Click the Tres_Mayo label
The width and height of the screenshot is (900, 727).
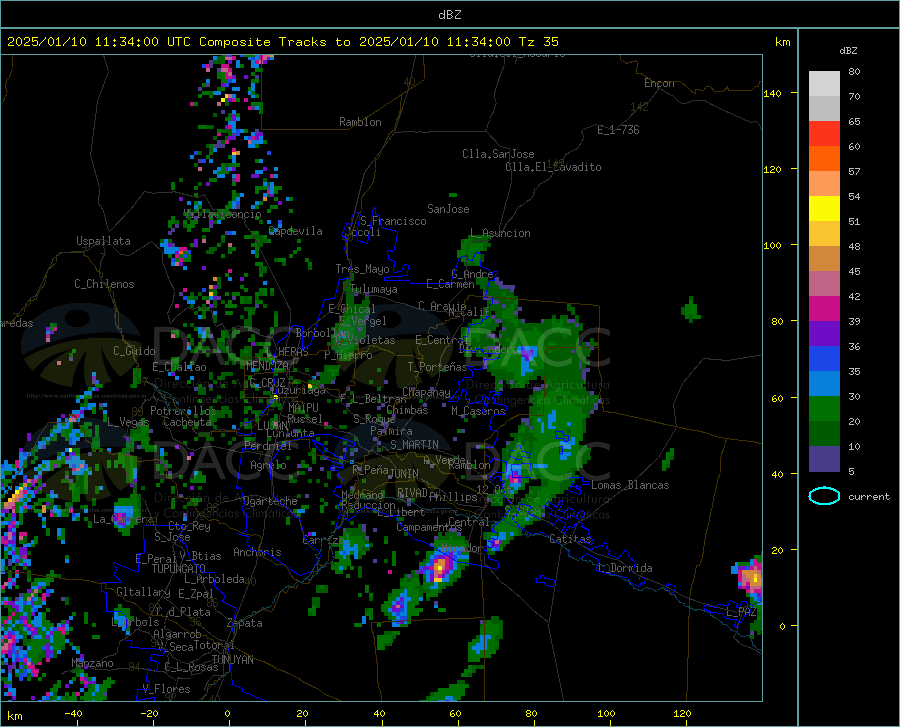[362, 269]
